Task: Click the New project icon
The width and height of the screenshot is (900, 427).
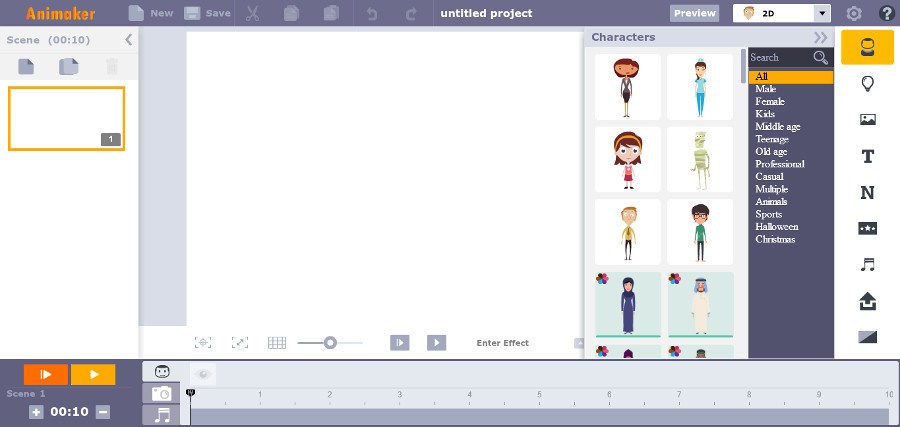Action: 136,13
